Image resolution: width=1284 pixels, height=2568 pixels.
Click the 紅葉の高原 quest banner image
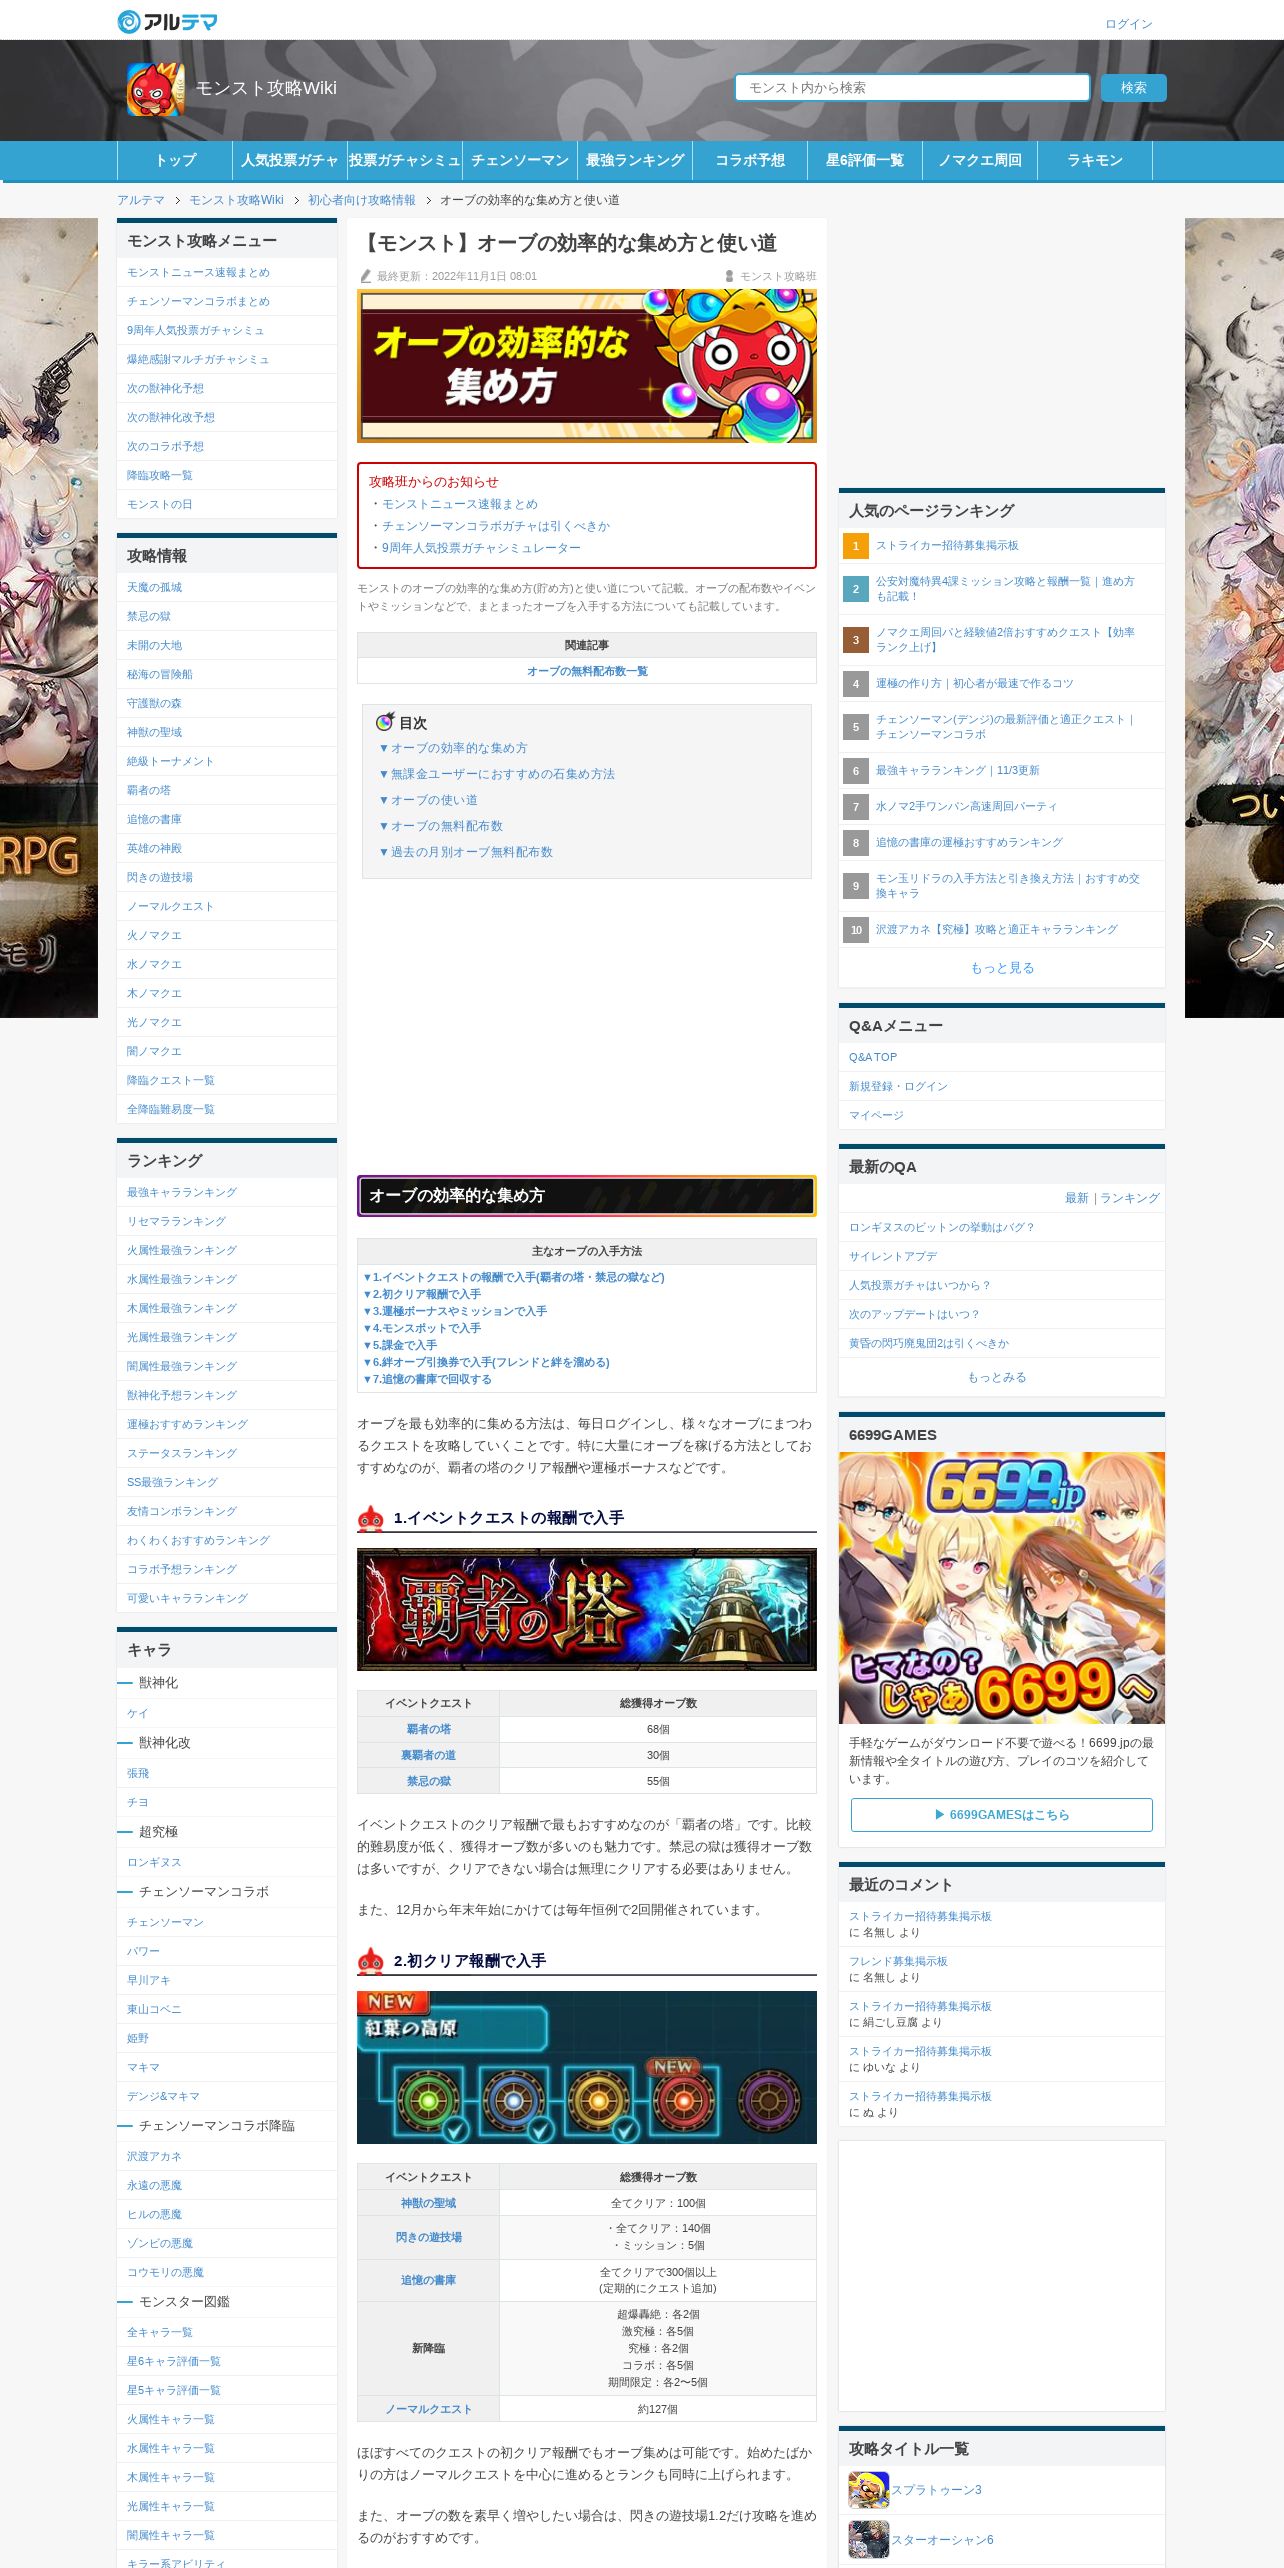(587, 2067)
